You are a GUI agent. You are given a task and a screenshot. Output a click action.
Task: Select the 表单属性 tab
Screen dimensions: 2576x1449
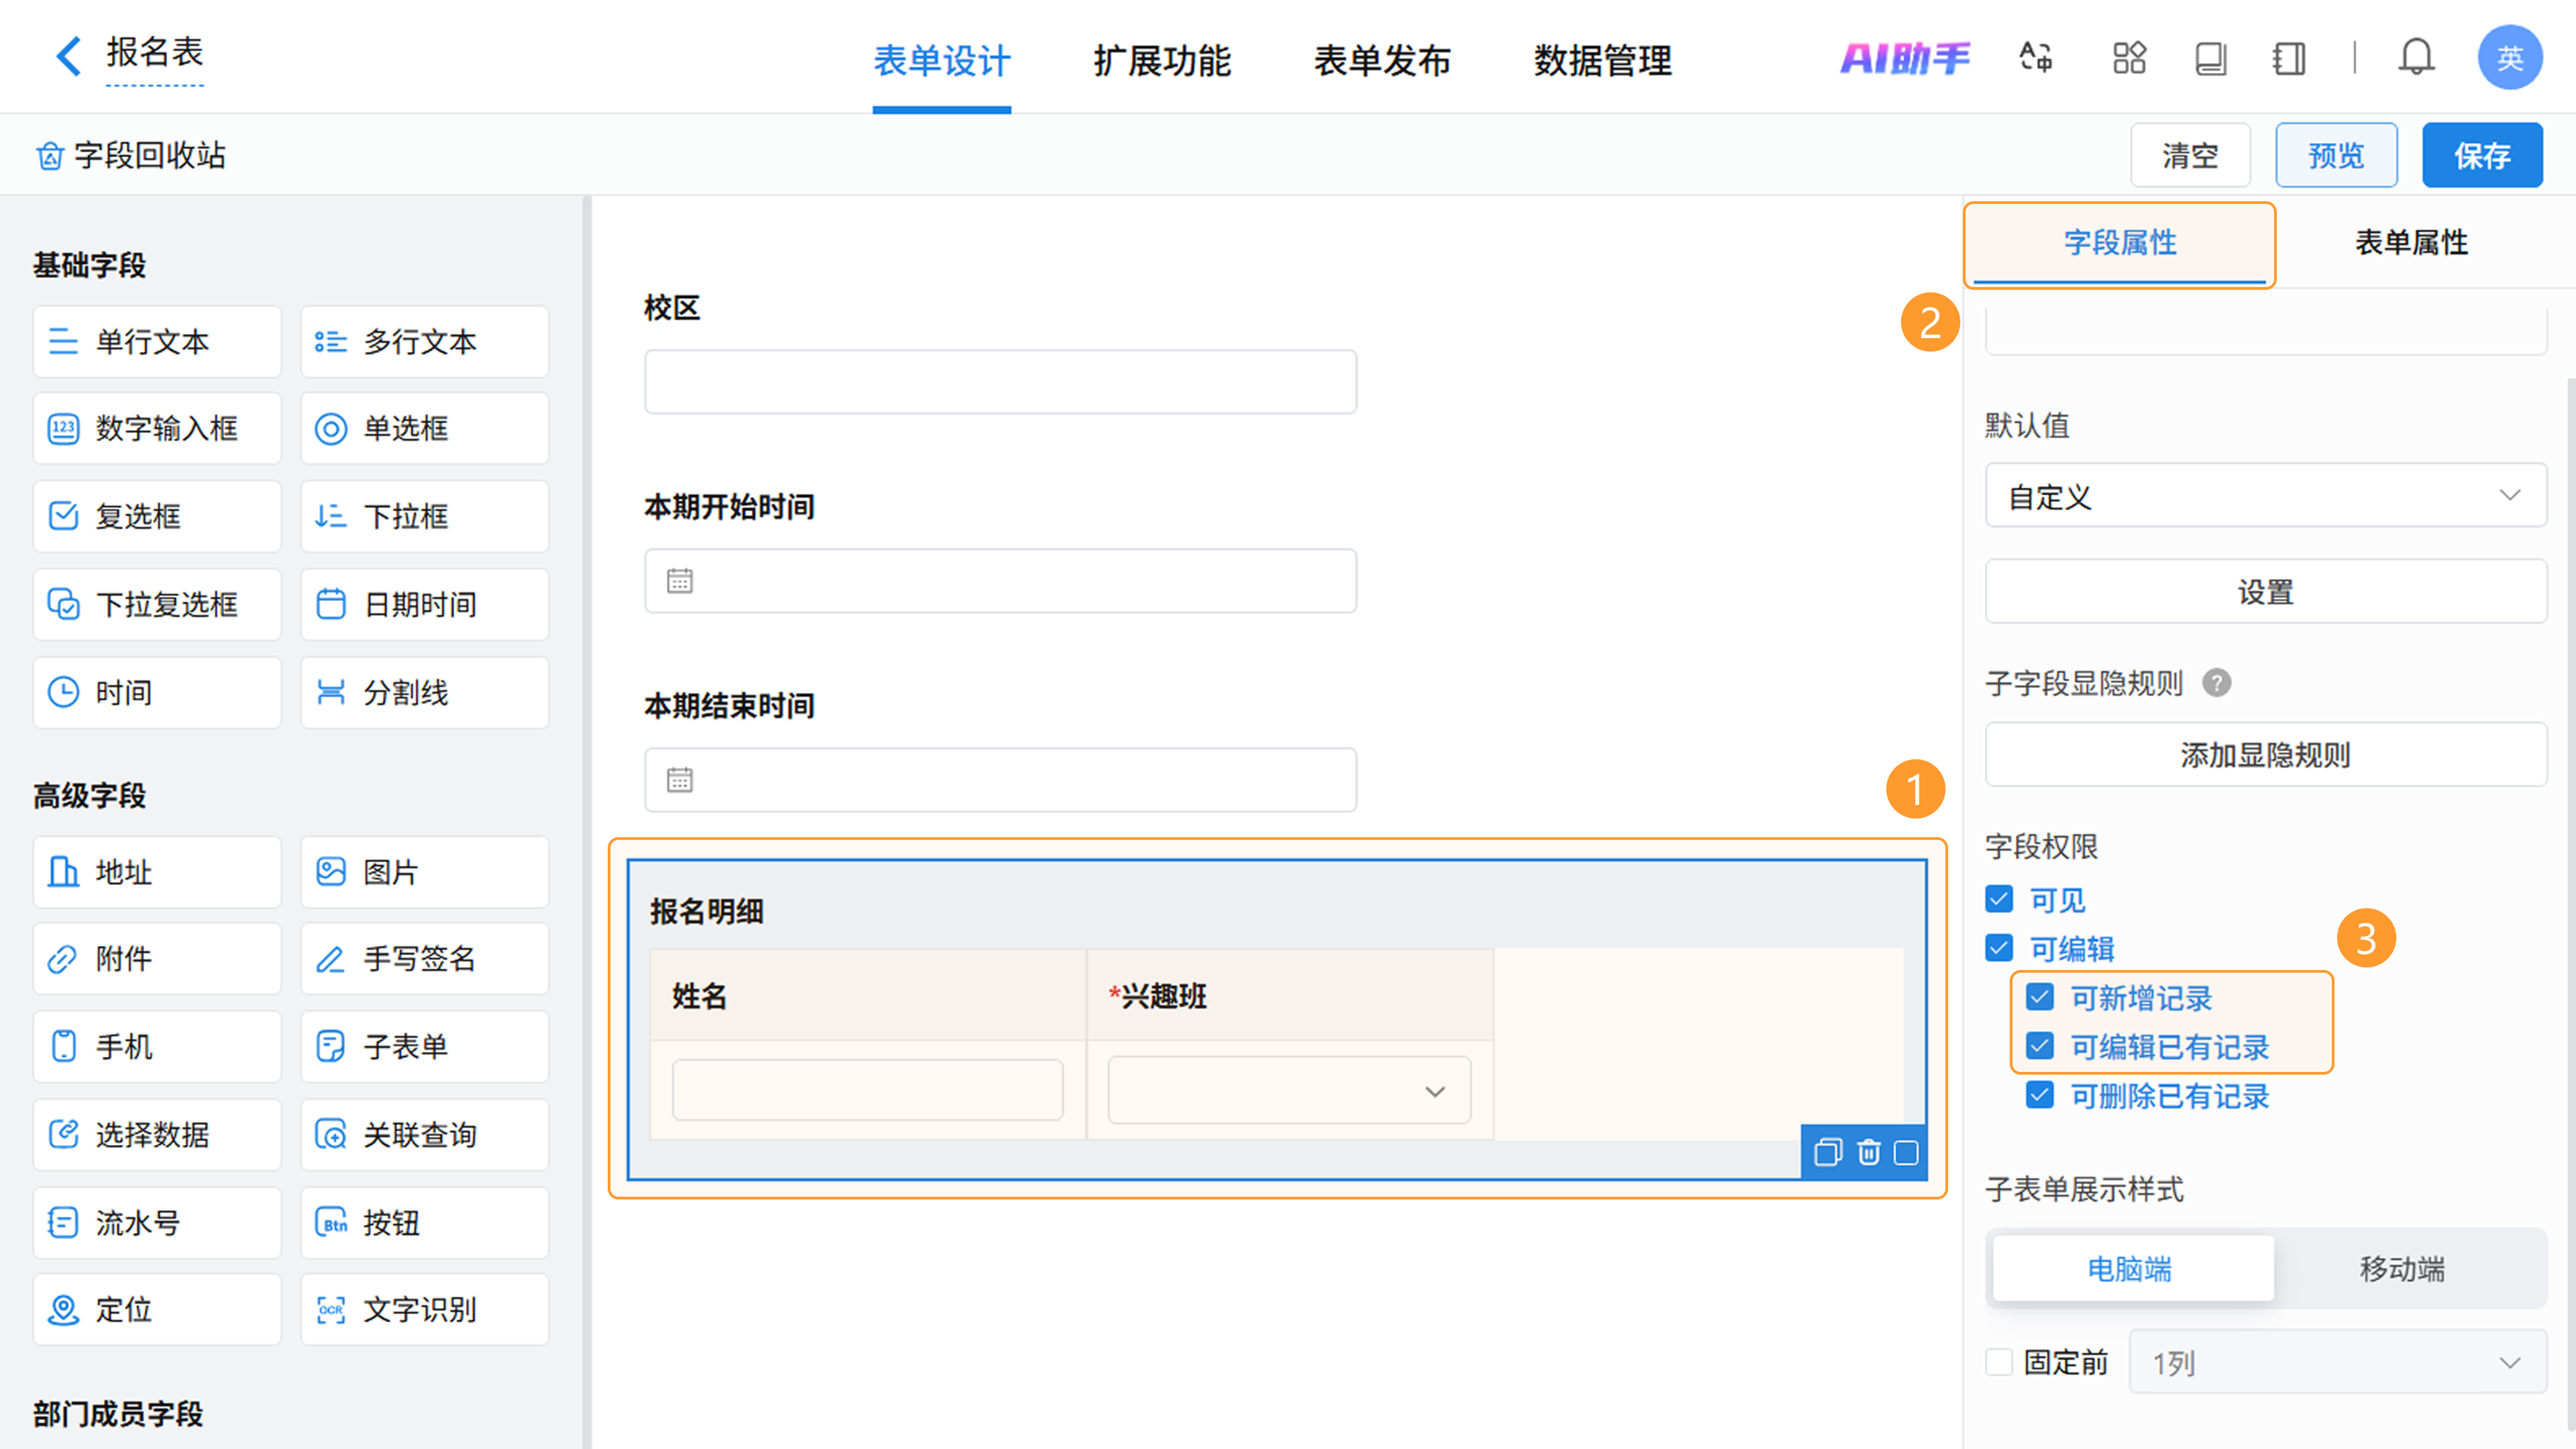click(x=2411, y=243)
